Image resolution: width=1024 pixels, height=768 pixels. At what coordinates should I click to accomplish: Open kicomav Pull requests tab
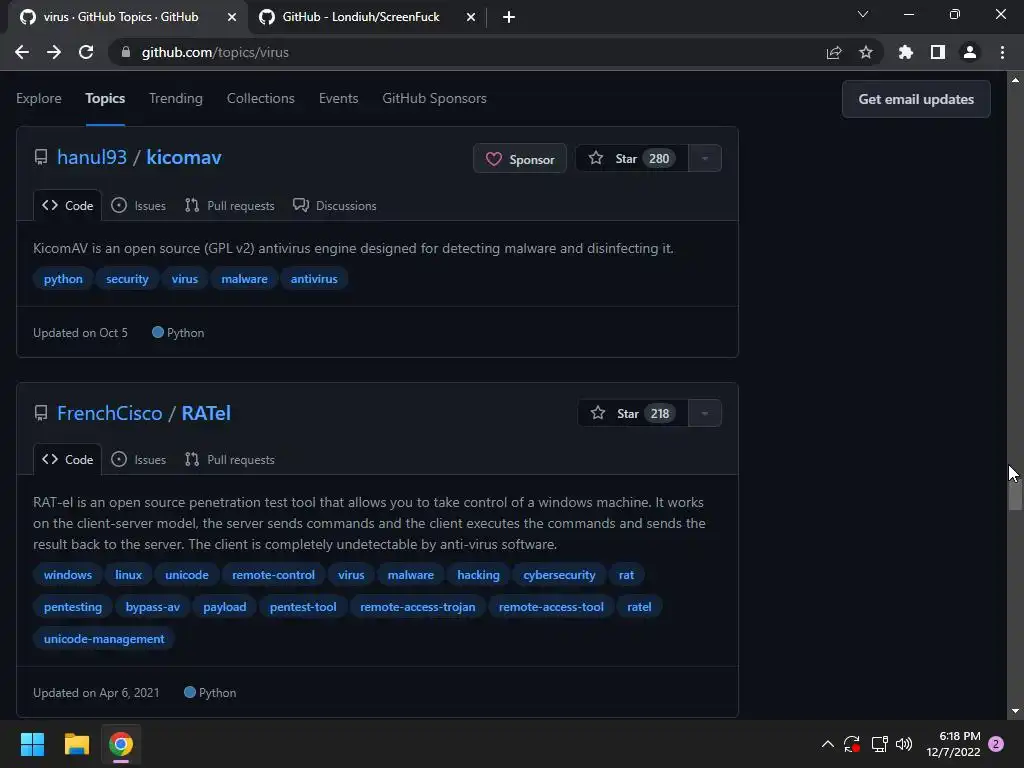(230, 206)
